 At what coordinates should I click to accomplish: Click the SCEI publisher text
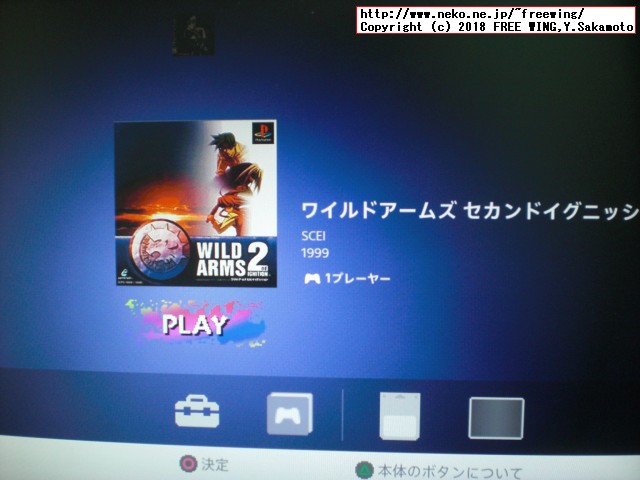pos(313,236)
